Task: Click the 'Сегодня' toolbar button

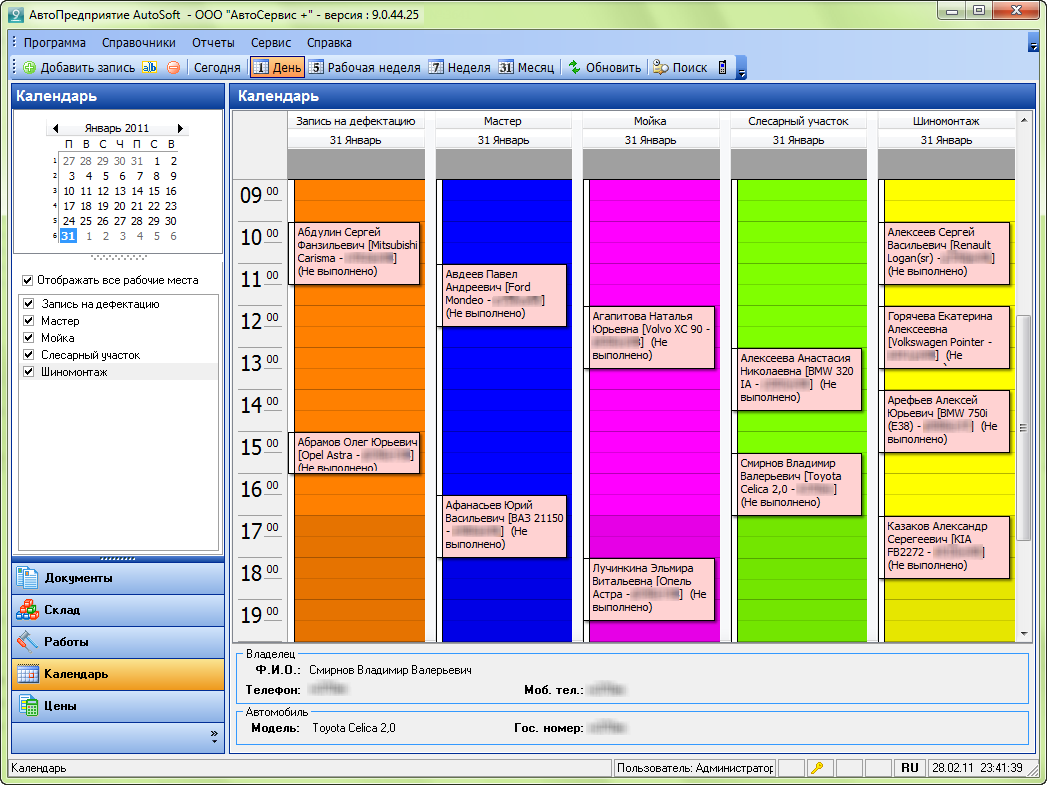Action: coord(217,68)
